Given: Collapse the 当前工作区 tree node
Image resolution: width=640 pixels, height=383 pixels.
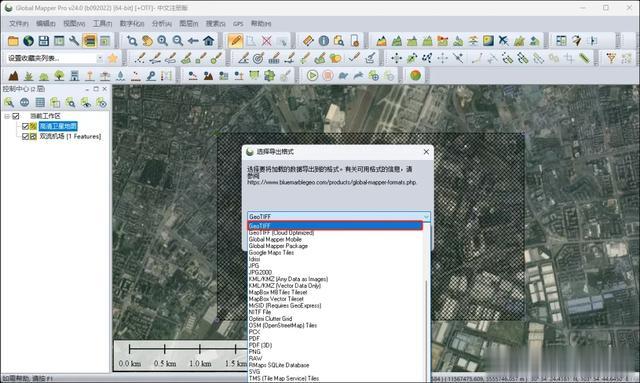Looking at the screenshot, I should 7,116.
